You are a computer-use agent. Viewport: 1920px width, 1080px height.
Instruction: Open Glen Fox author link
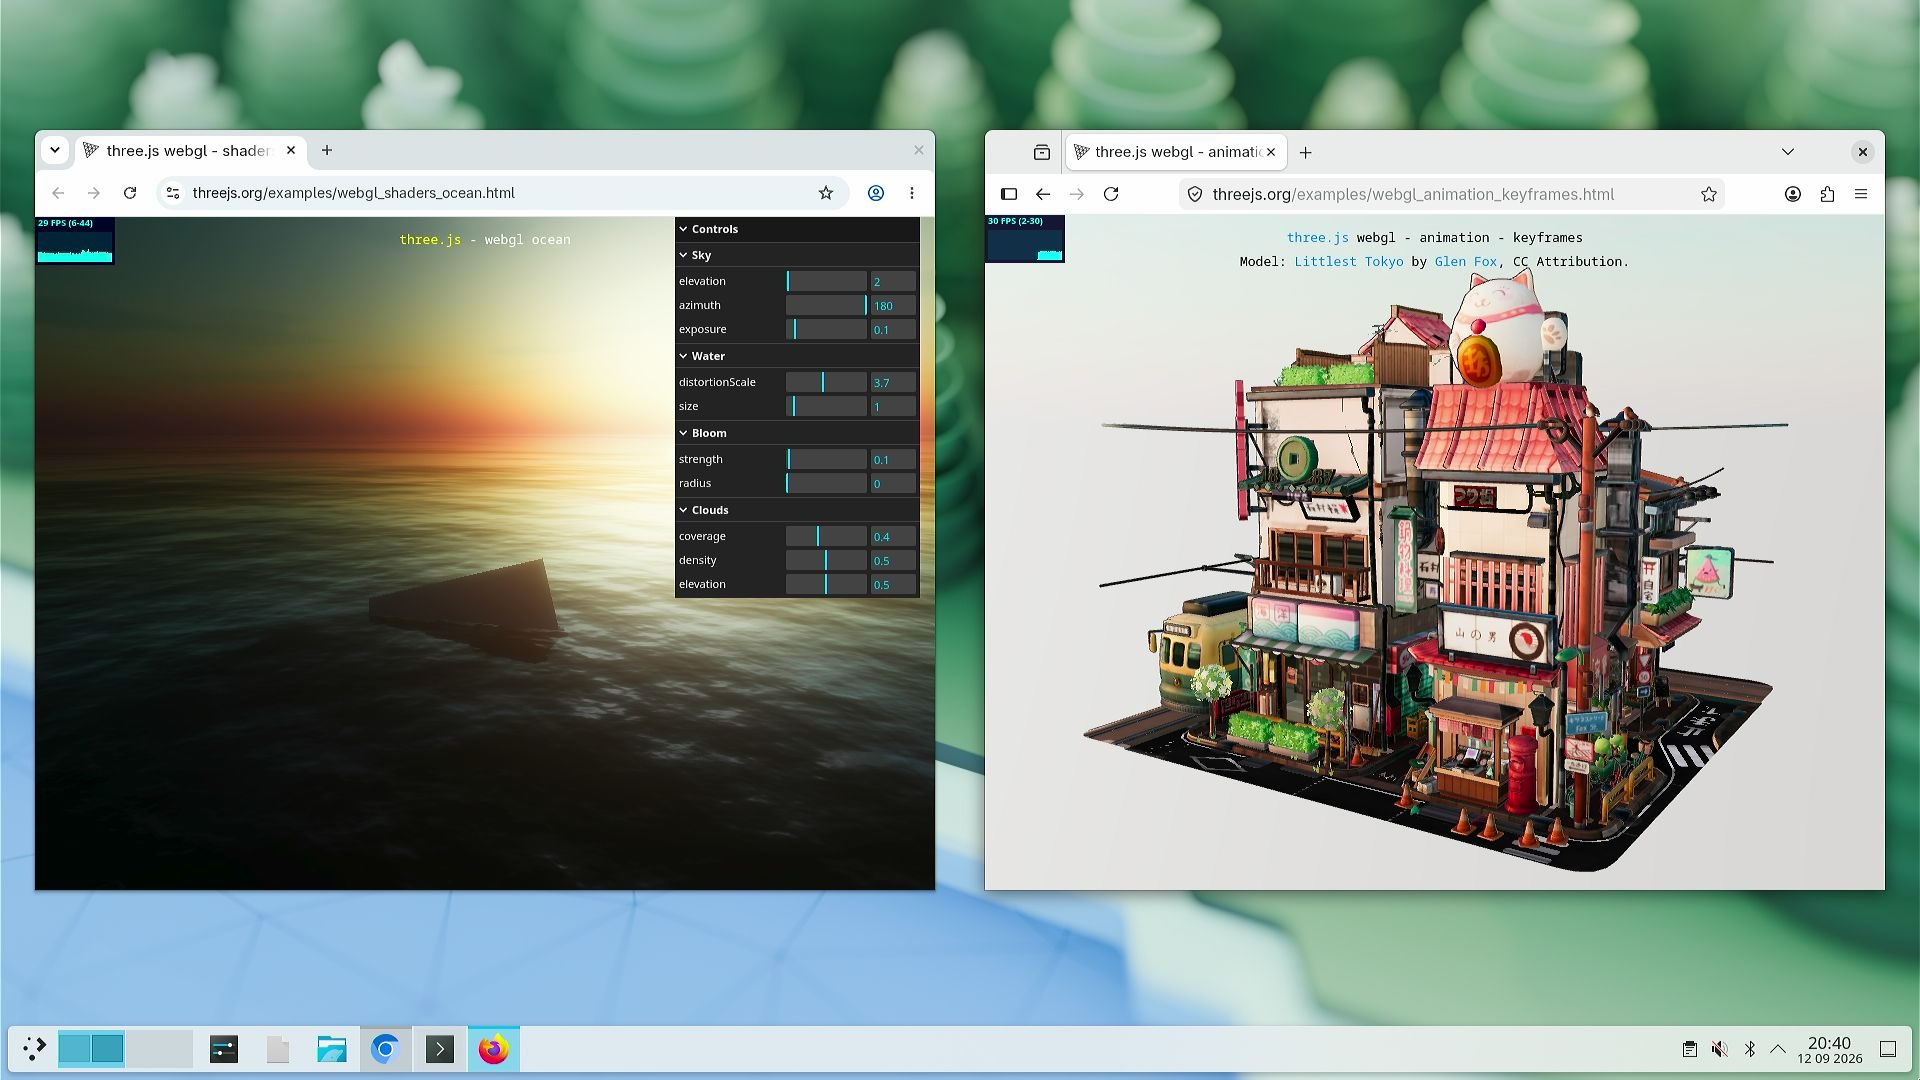(1465, 262)
